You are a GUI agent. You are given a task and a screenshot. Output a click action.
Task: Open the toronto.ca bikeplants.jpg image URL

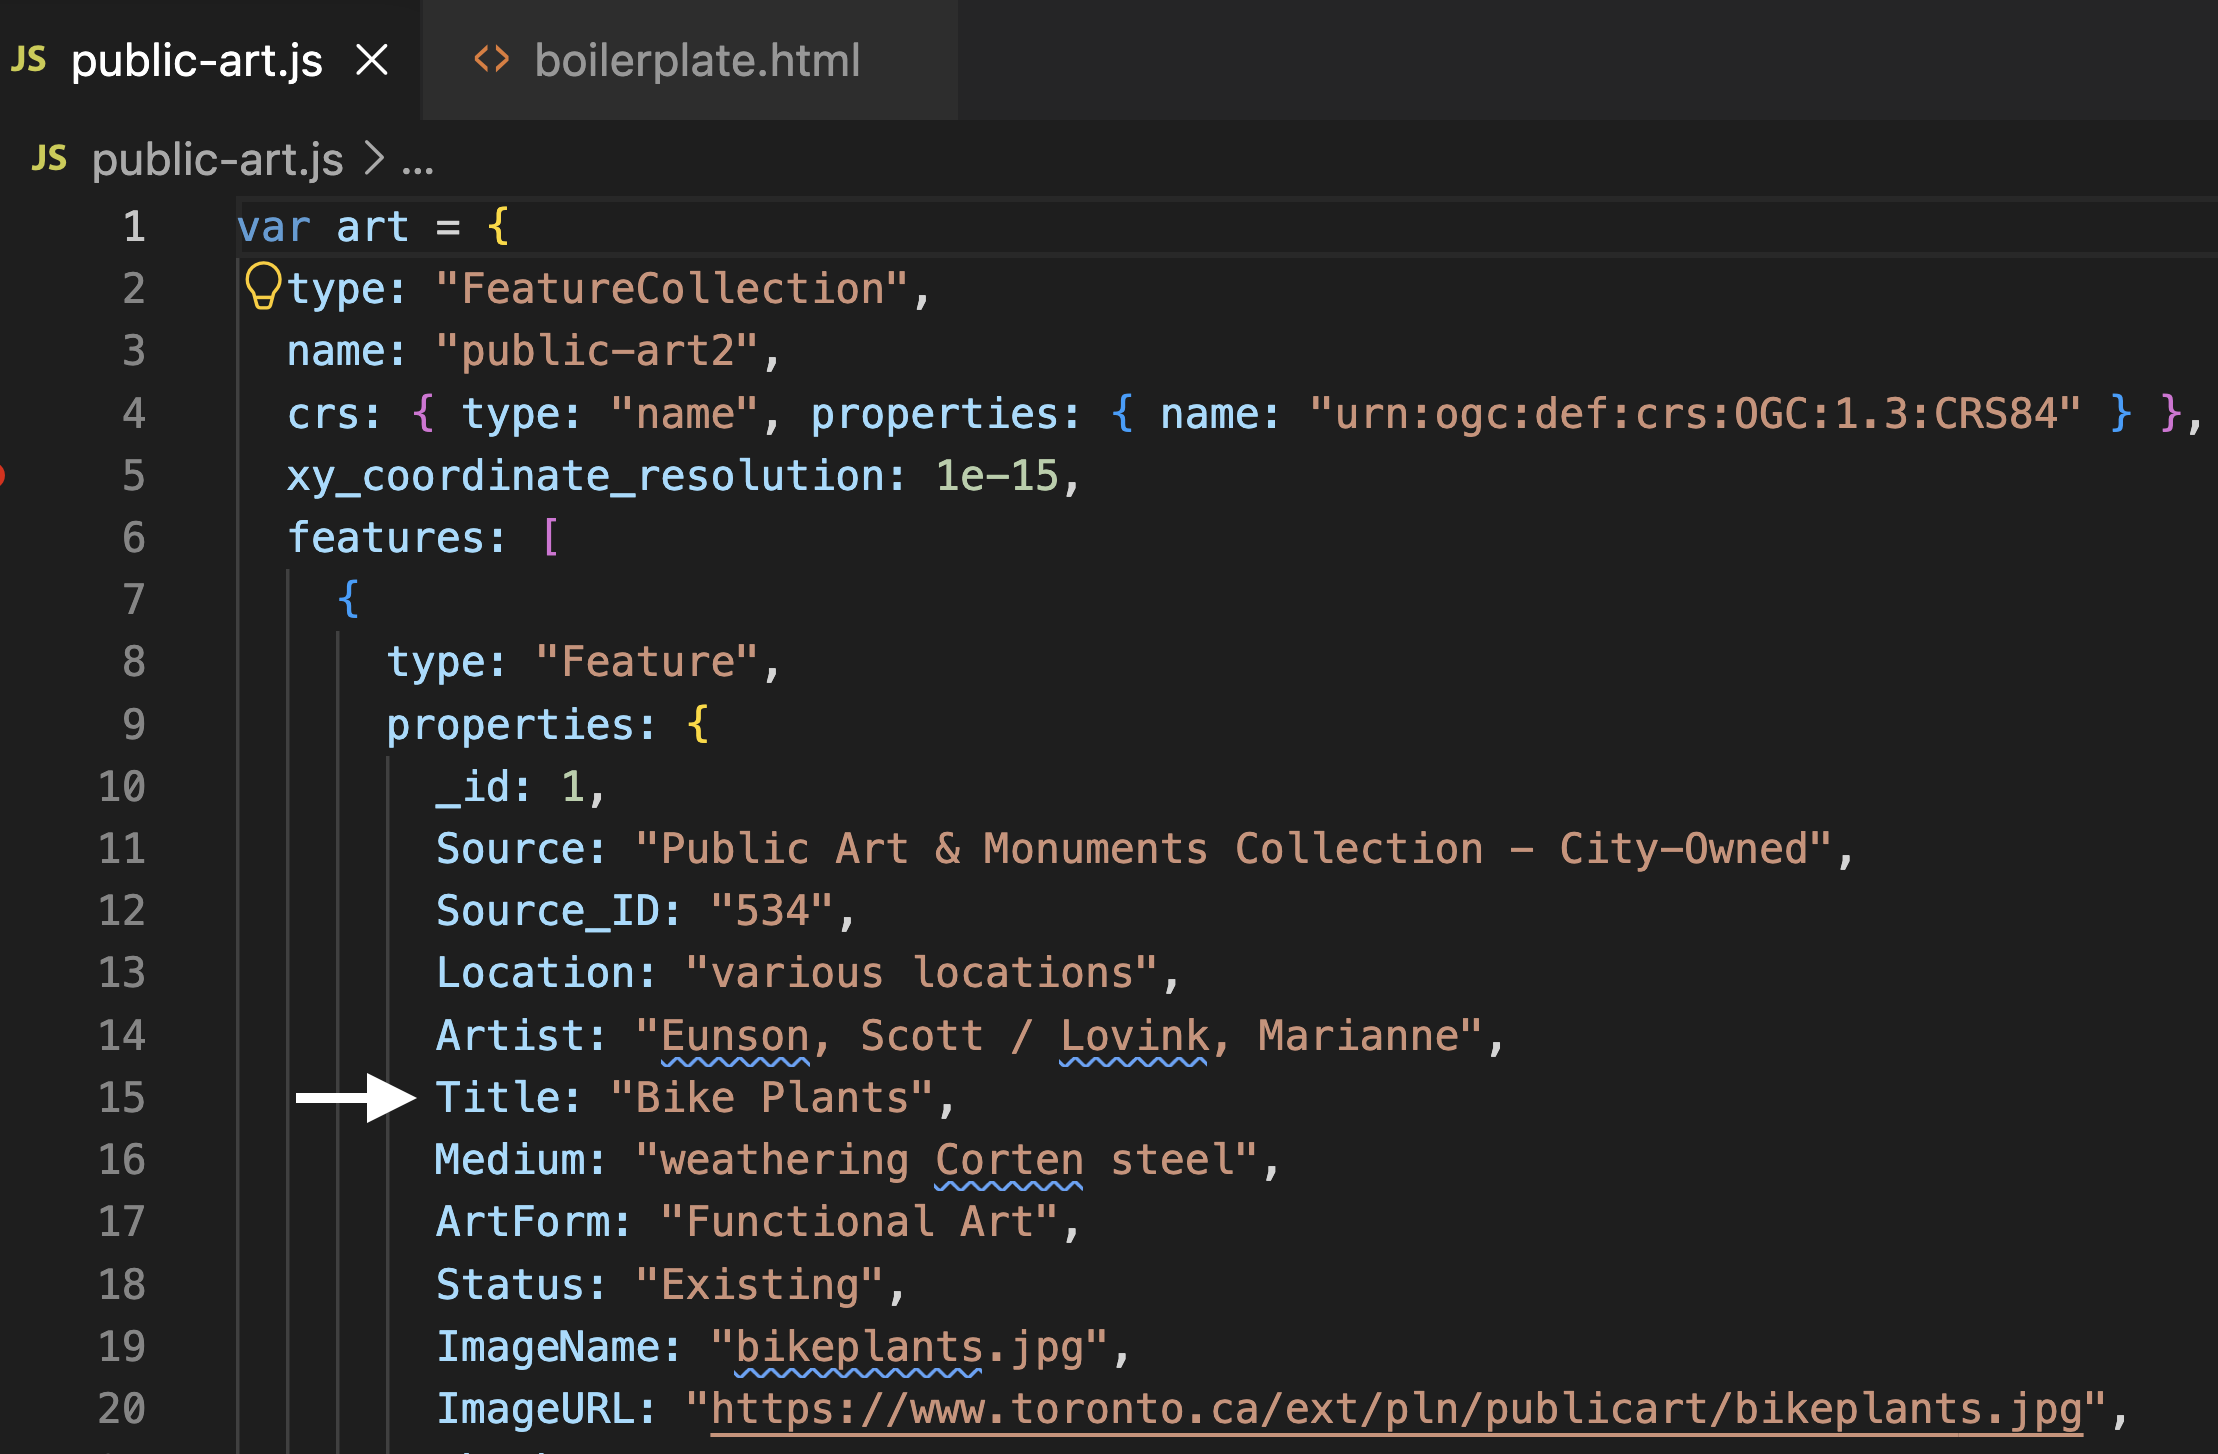pyautogui.click(x=1396, y=1409)
